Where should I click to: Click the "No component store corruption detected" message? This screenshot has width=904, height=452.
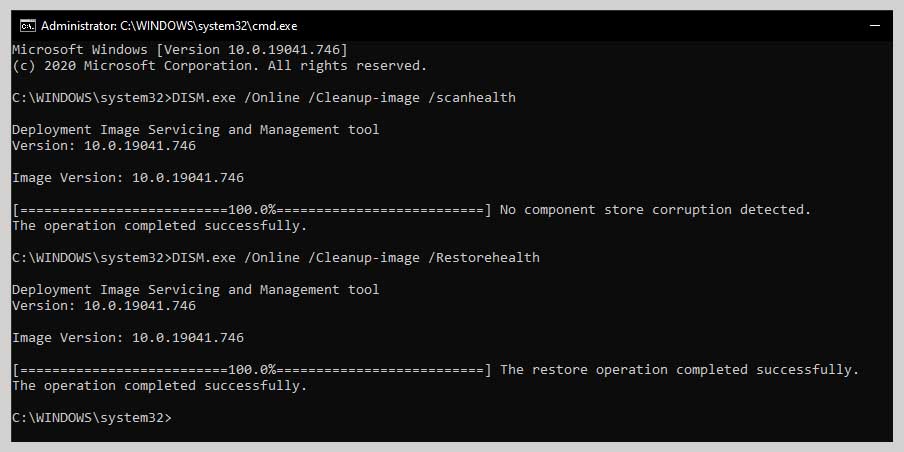tap(655, 210)
